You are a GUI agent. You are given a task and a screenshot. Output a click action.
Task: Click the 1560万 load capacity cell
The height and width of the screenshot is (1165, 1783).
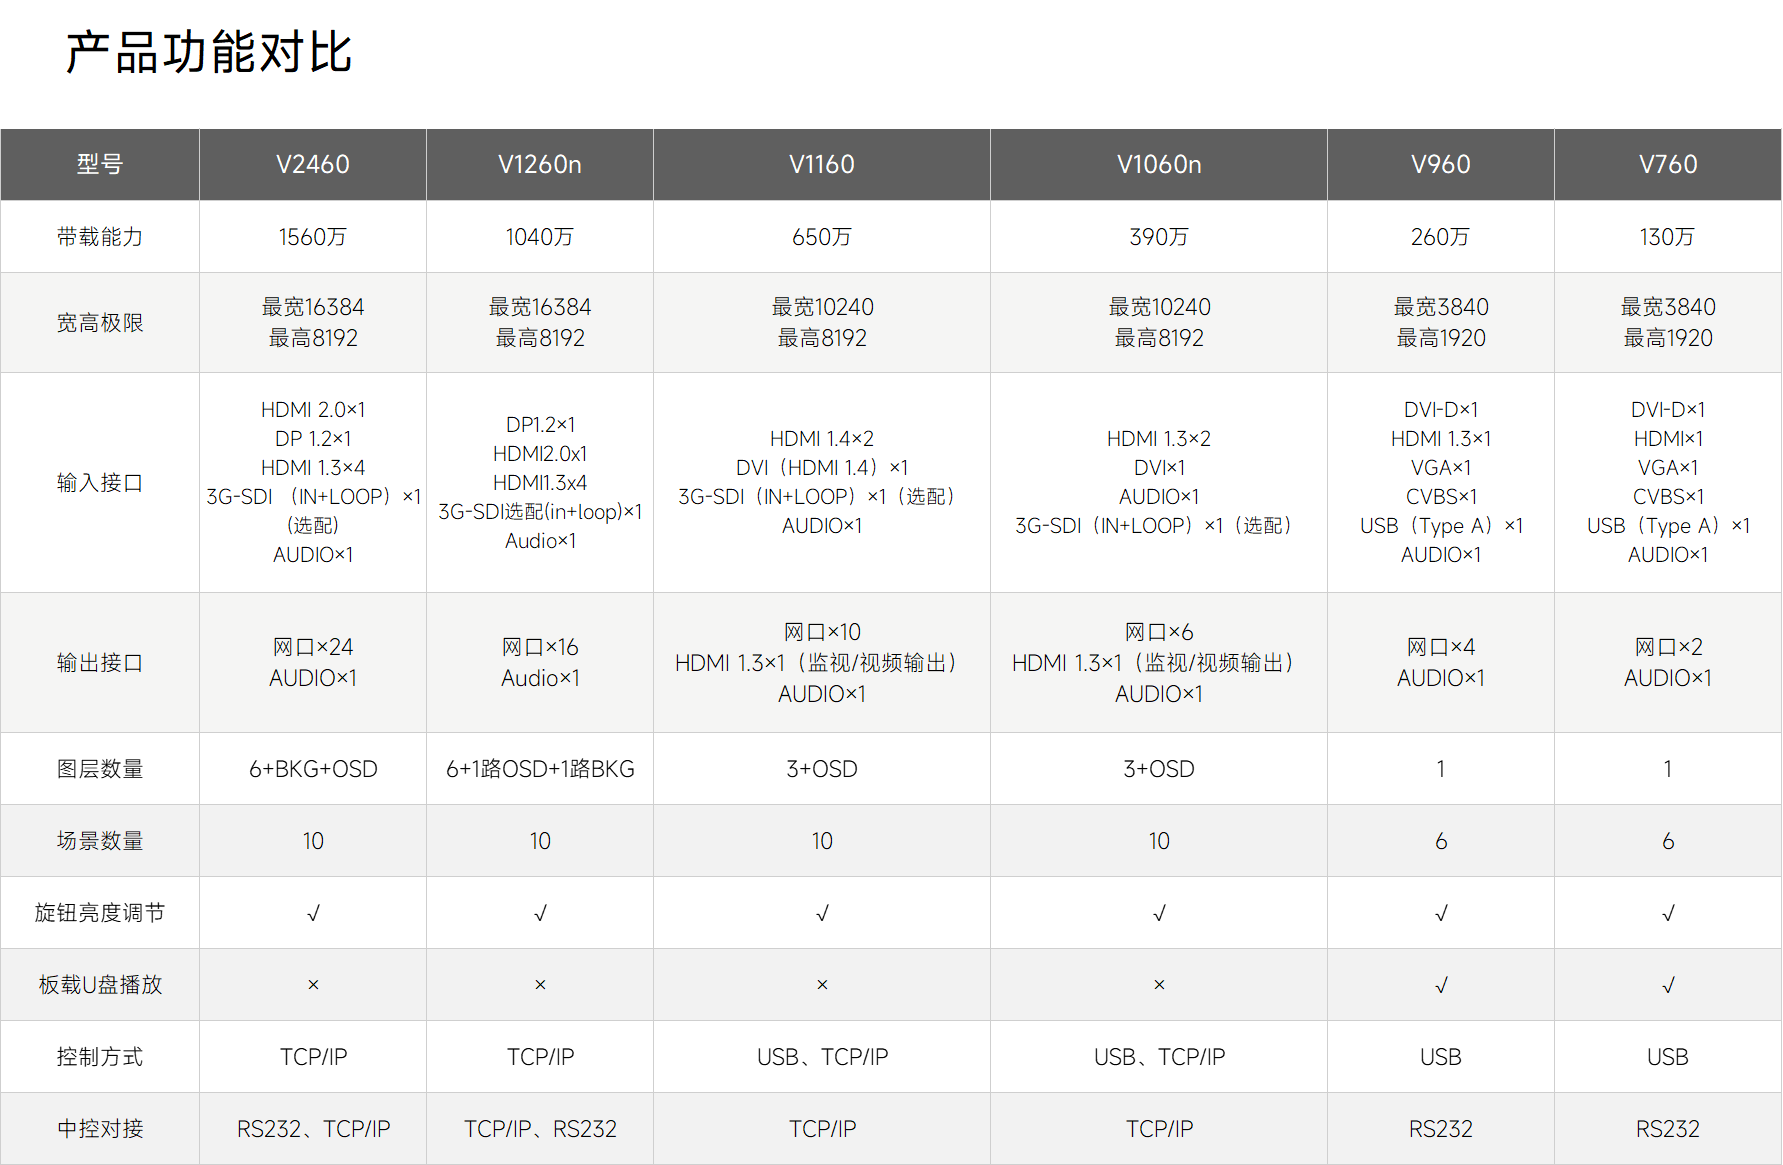coord(313,237)
